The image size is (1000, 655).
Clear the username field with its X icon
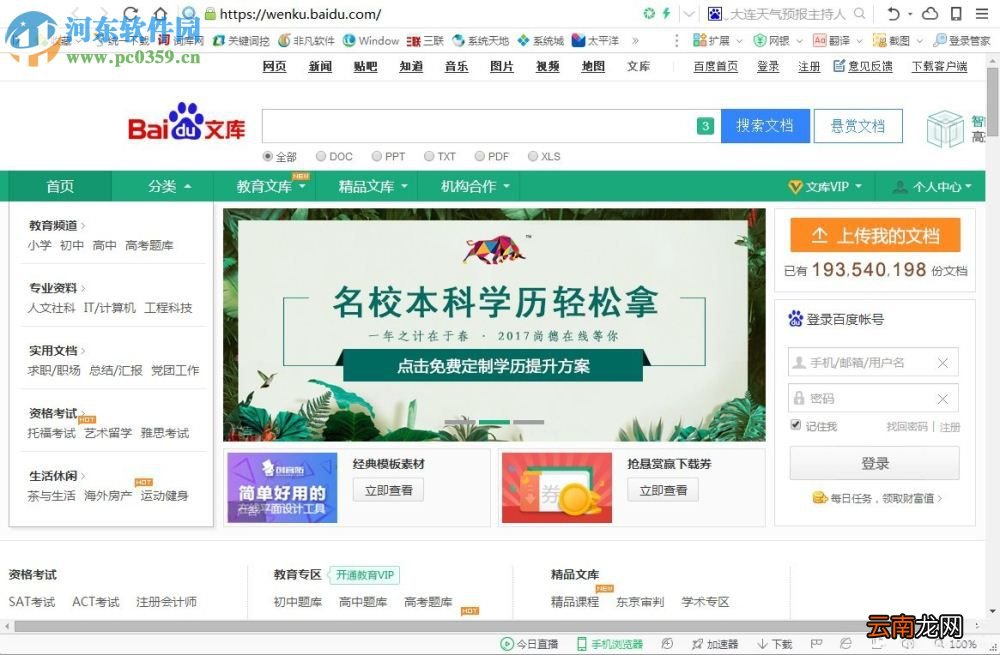943,363
